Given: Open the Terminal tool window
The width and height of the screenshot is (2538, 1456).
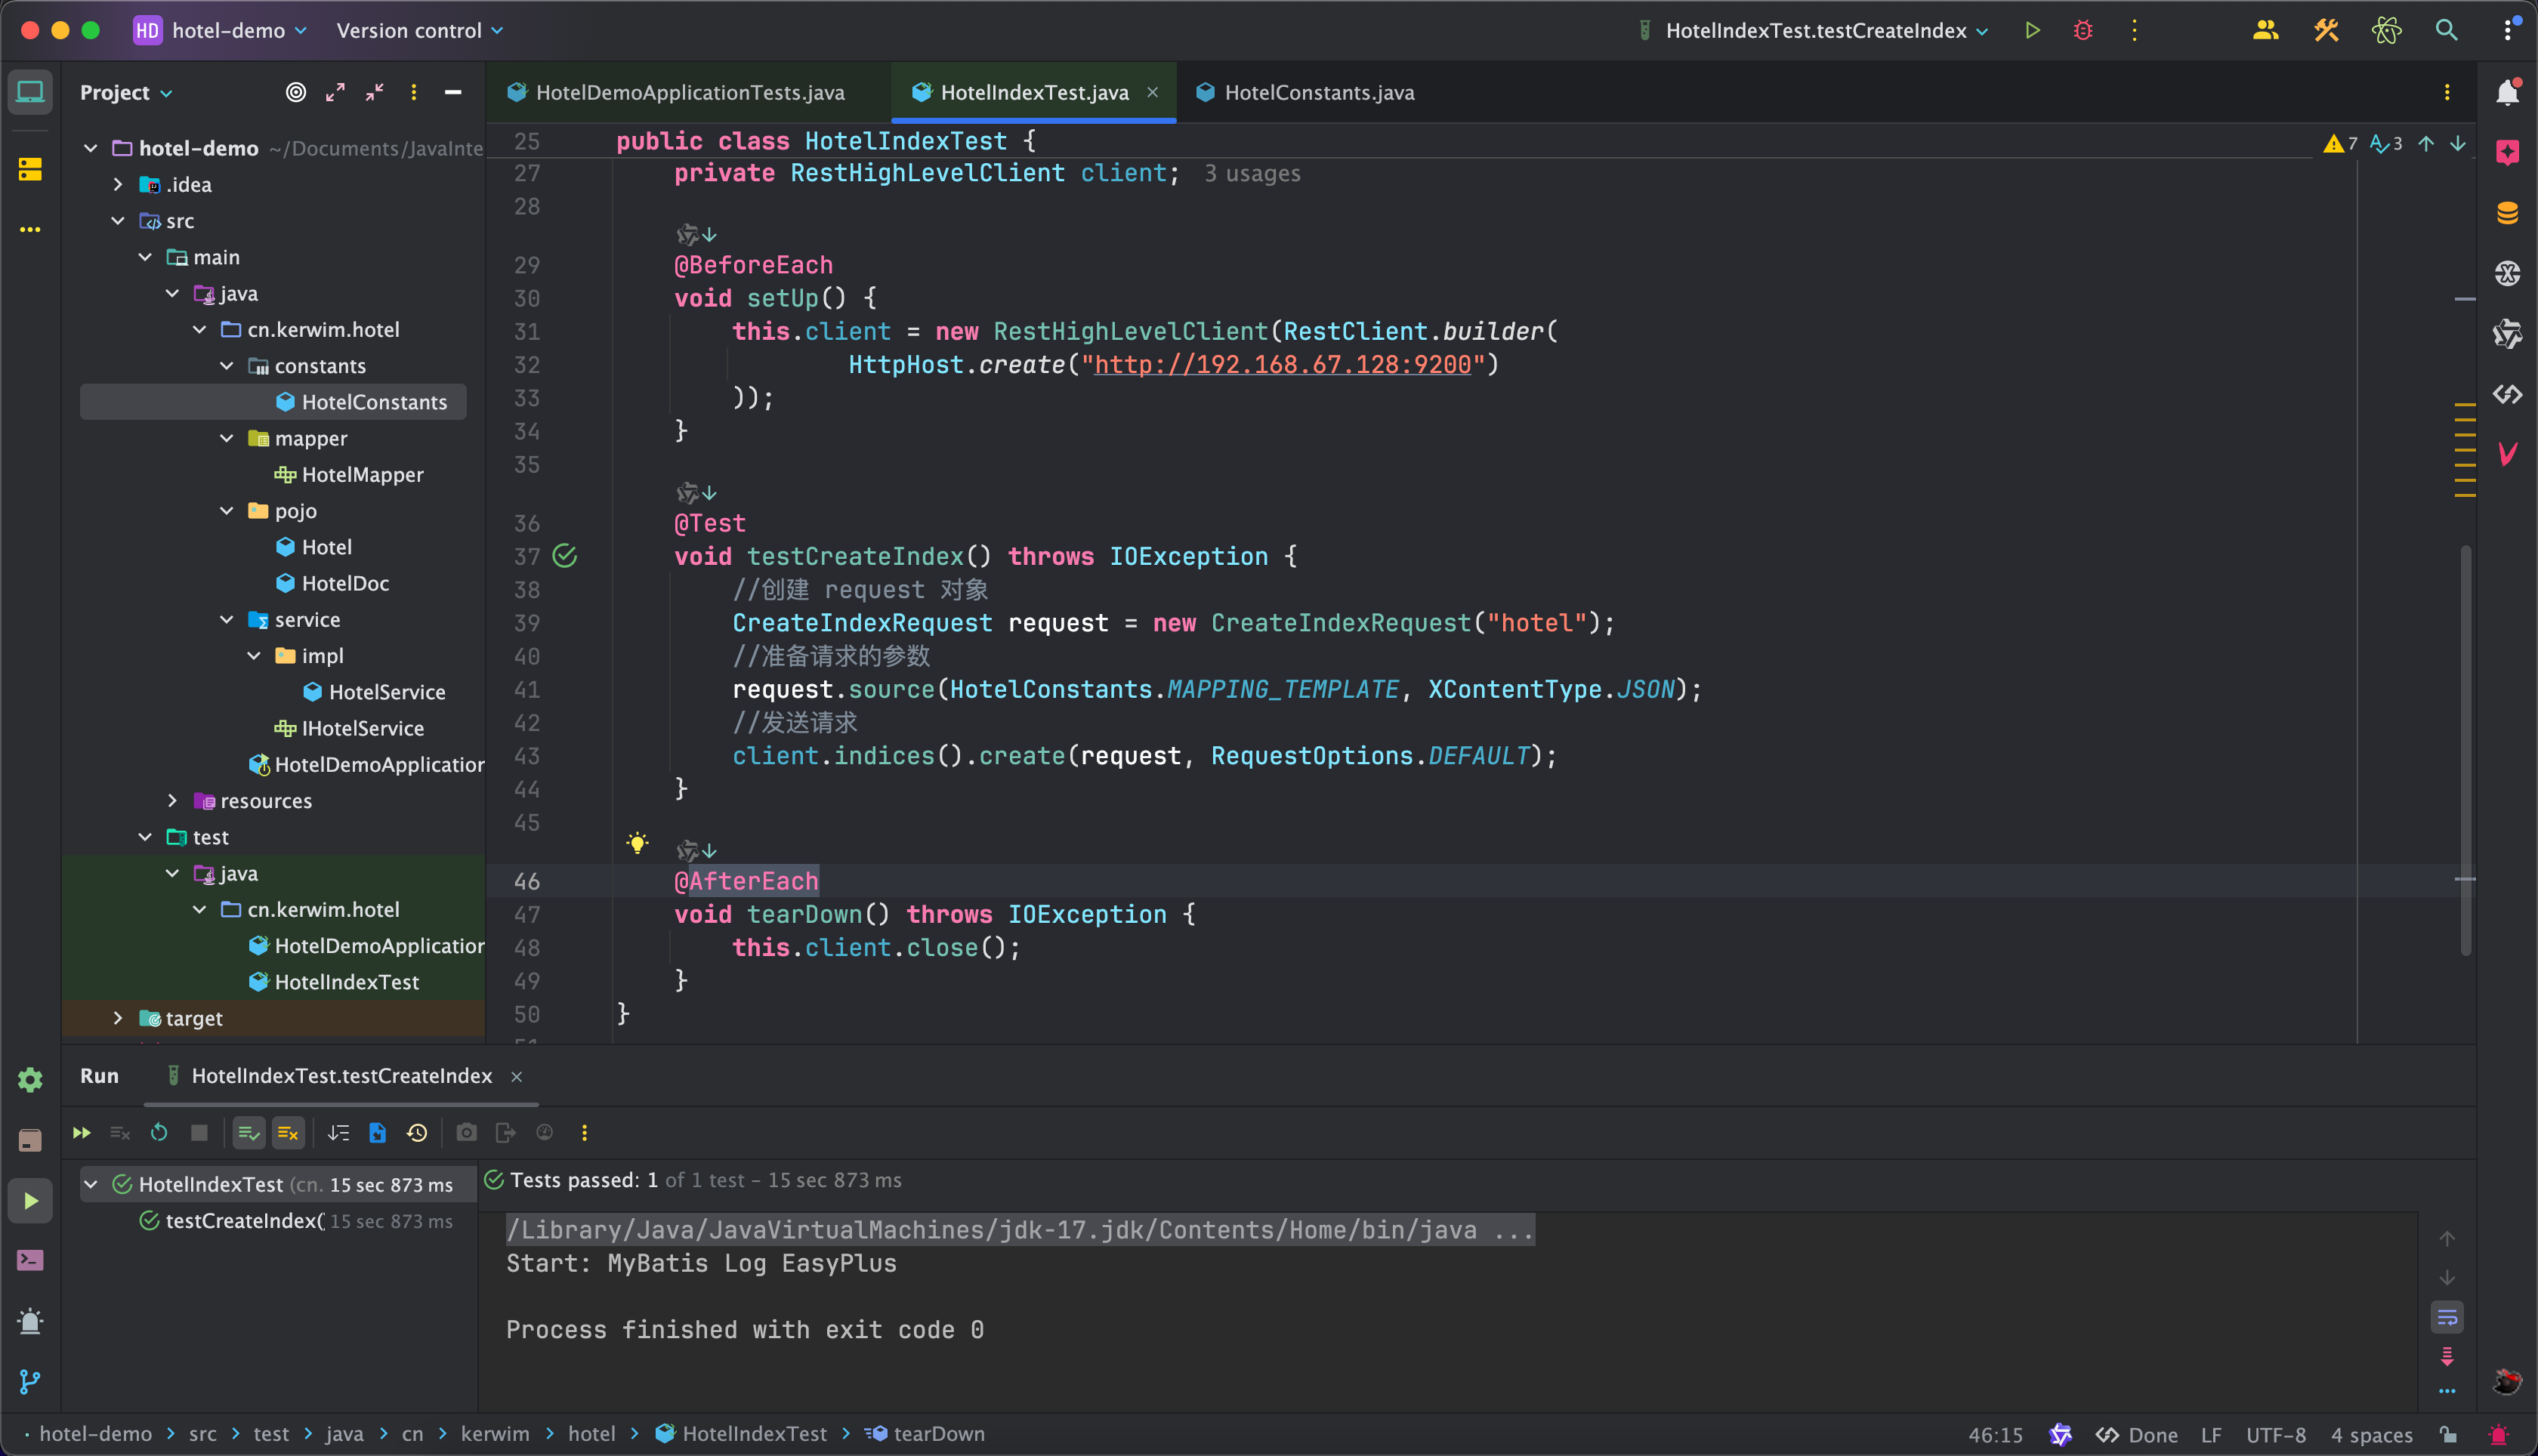Looking at the screenshot, I should pyautogui.click(x=30, y=1260).
